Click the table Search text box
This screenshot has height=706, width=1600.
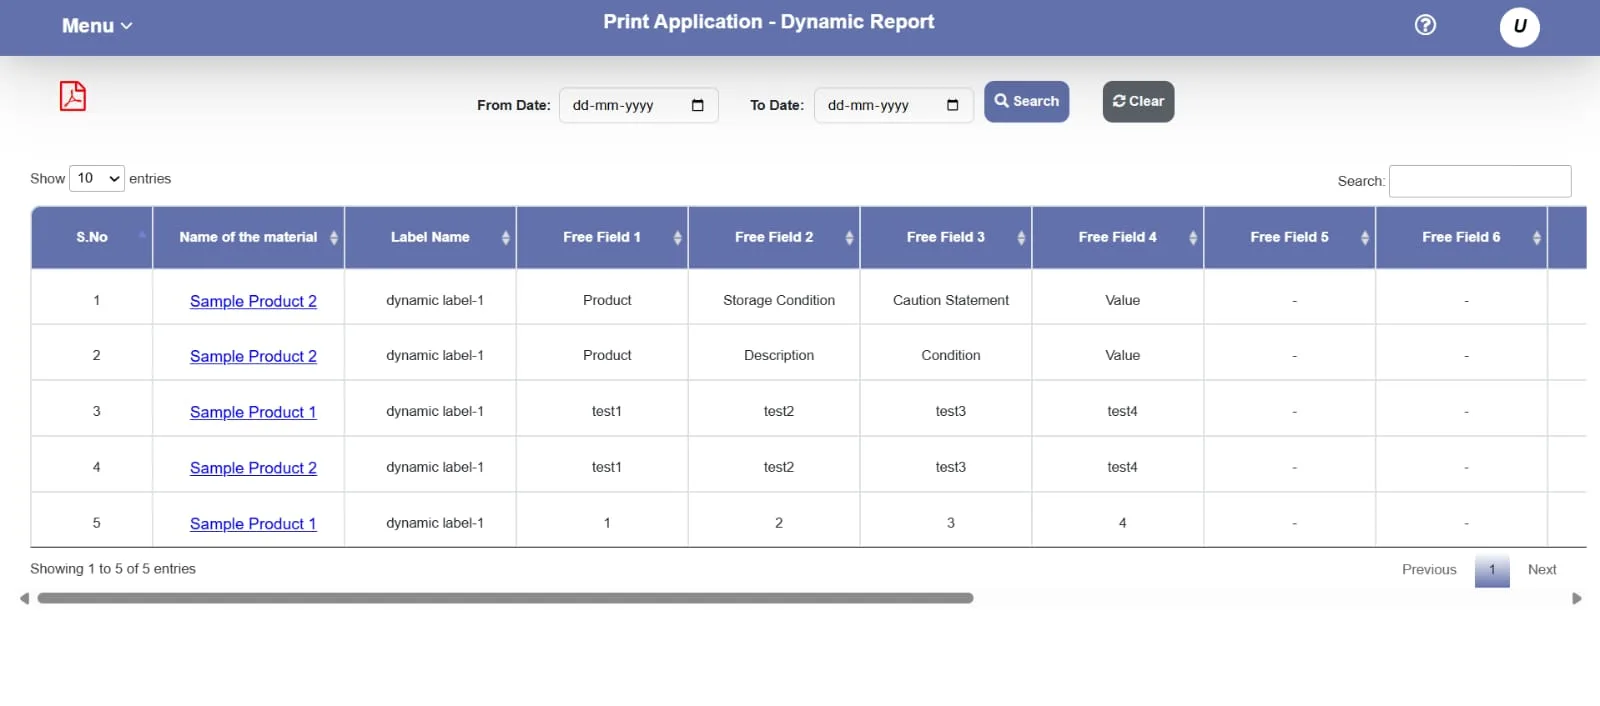coord(1480,181)
